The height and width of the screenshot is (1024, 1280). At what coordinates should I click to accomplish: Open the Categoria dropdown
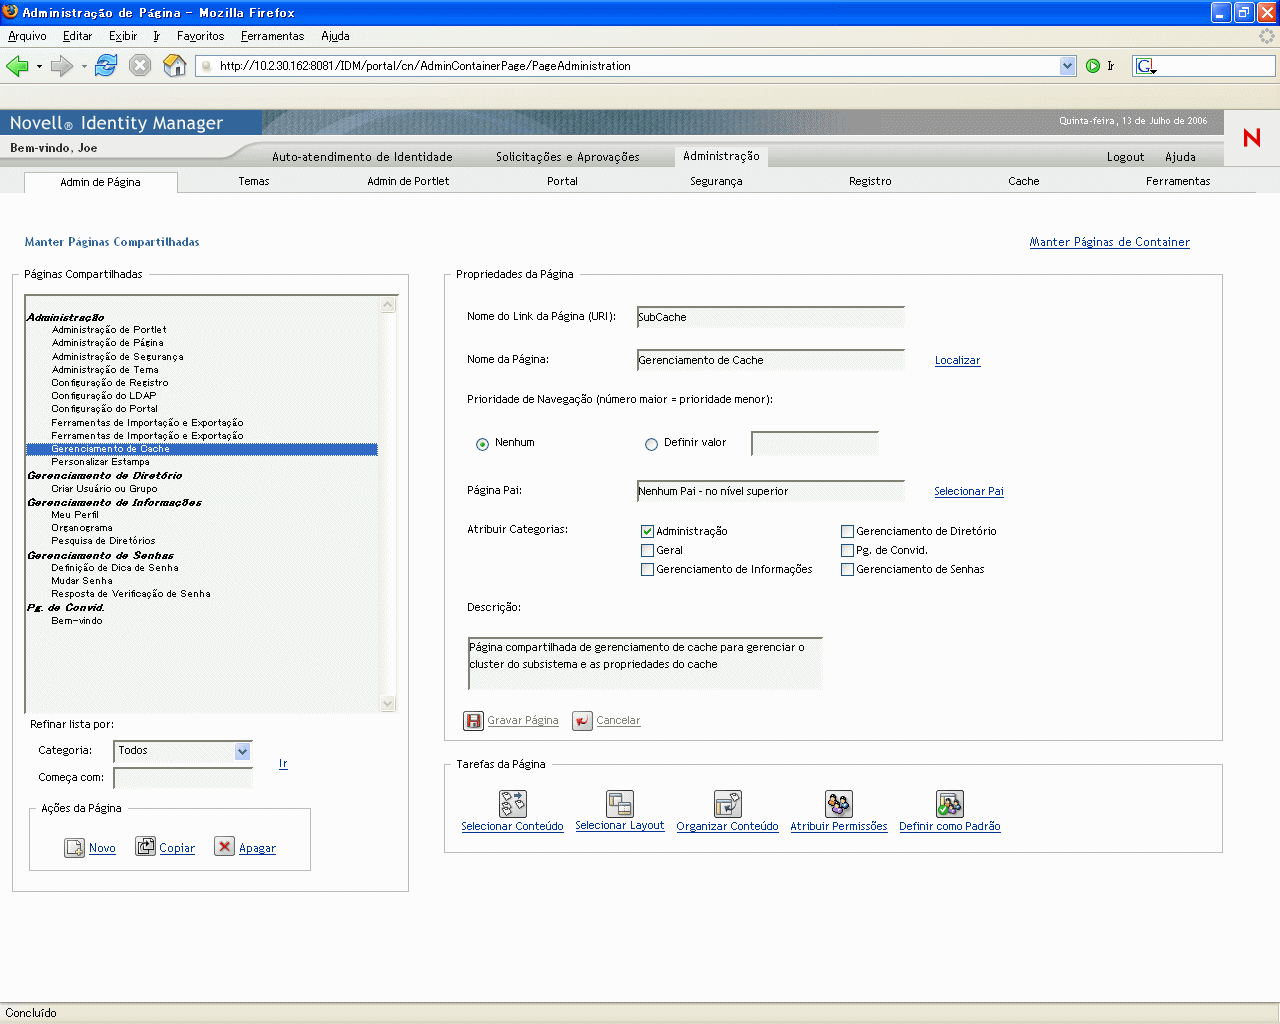[242, 751]
